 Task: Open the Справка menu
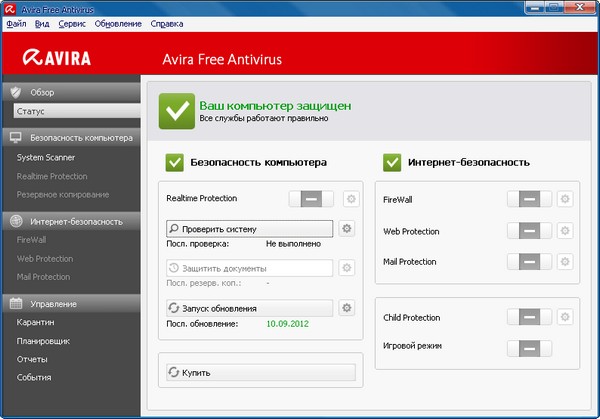click(x=166, y=23)
